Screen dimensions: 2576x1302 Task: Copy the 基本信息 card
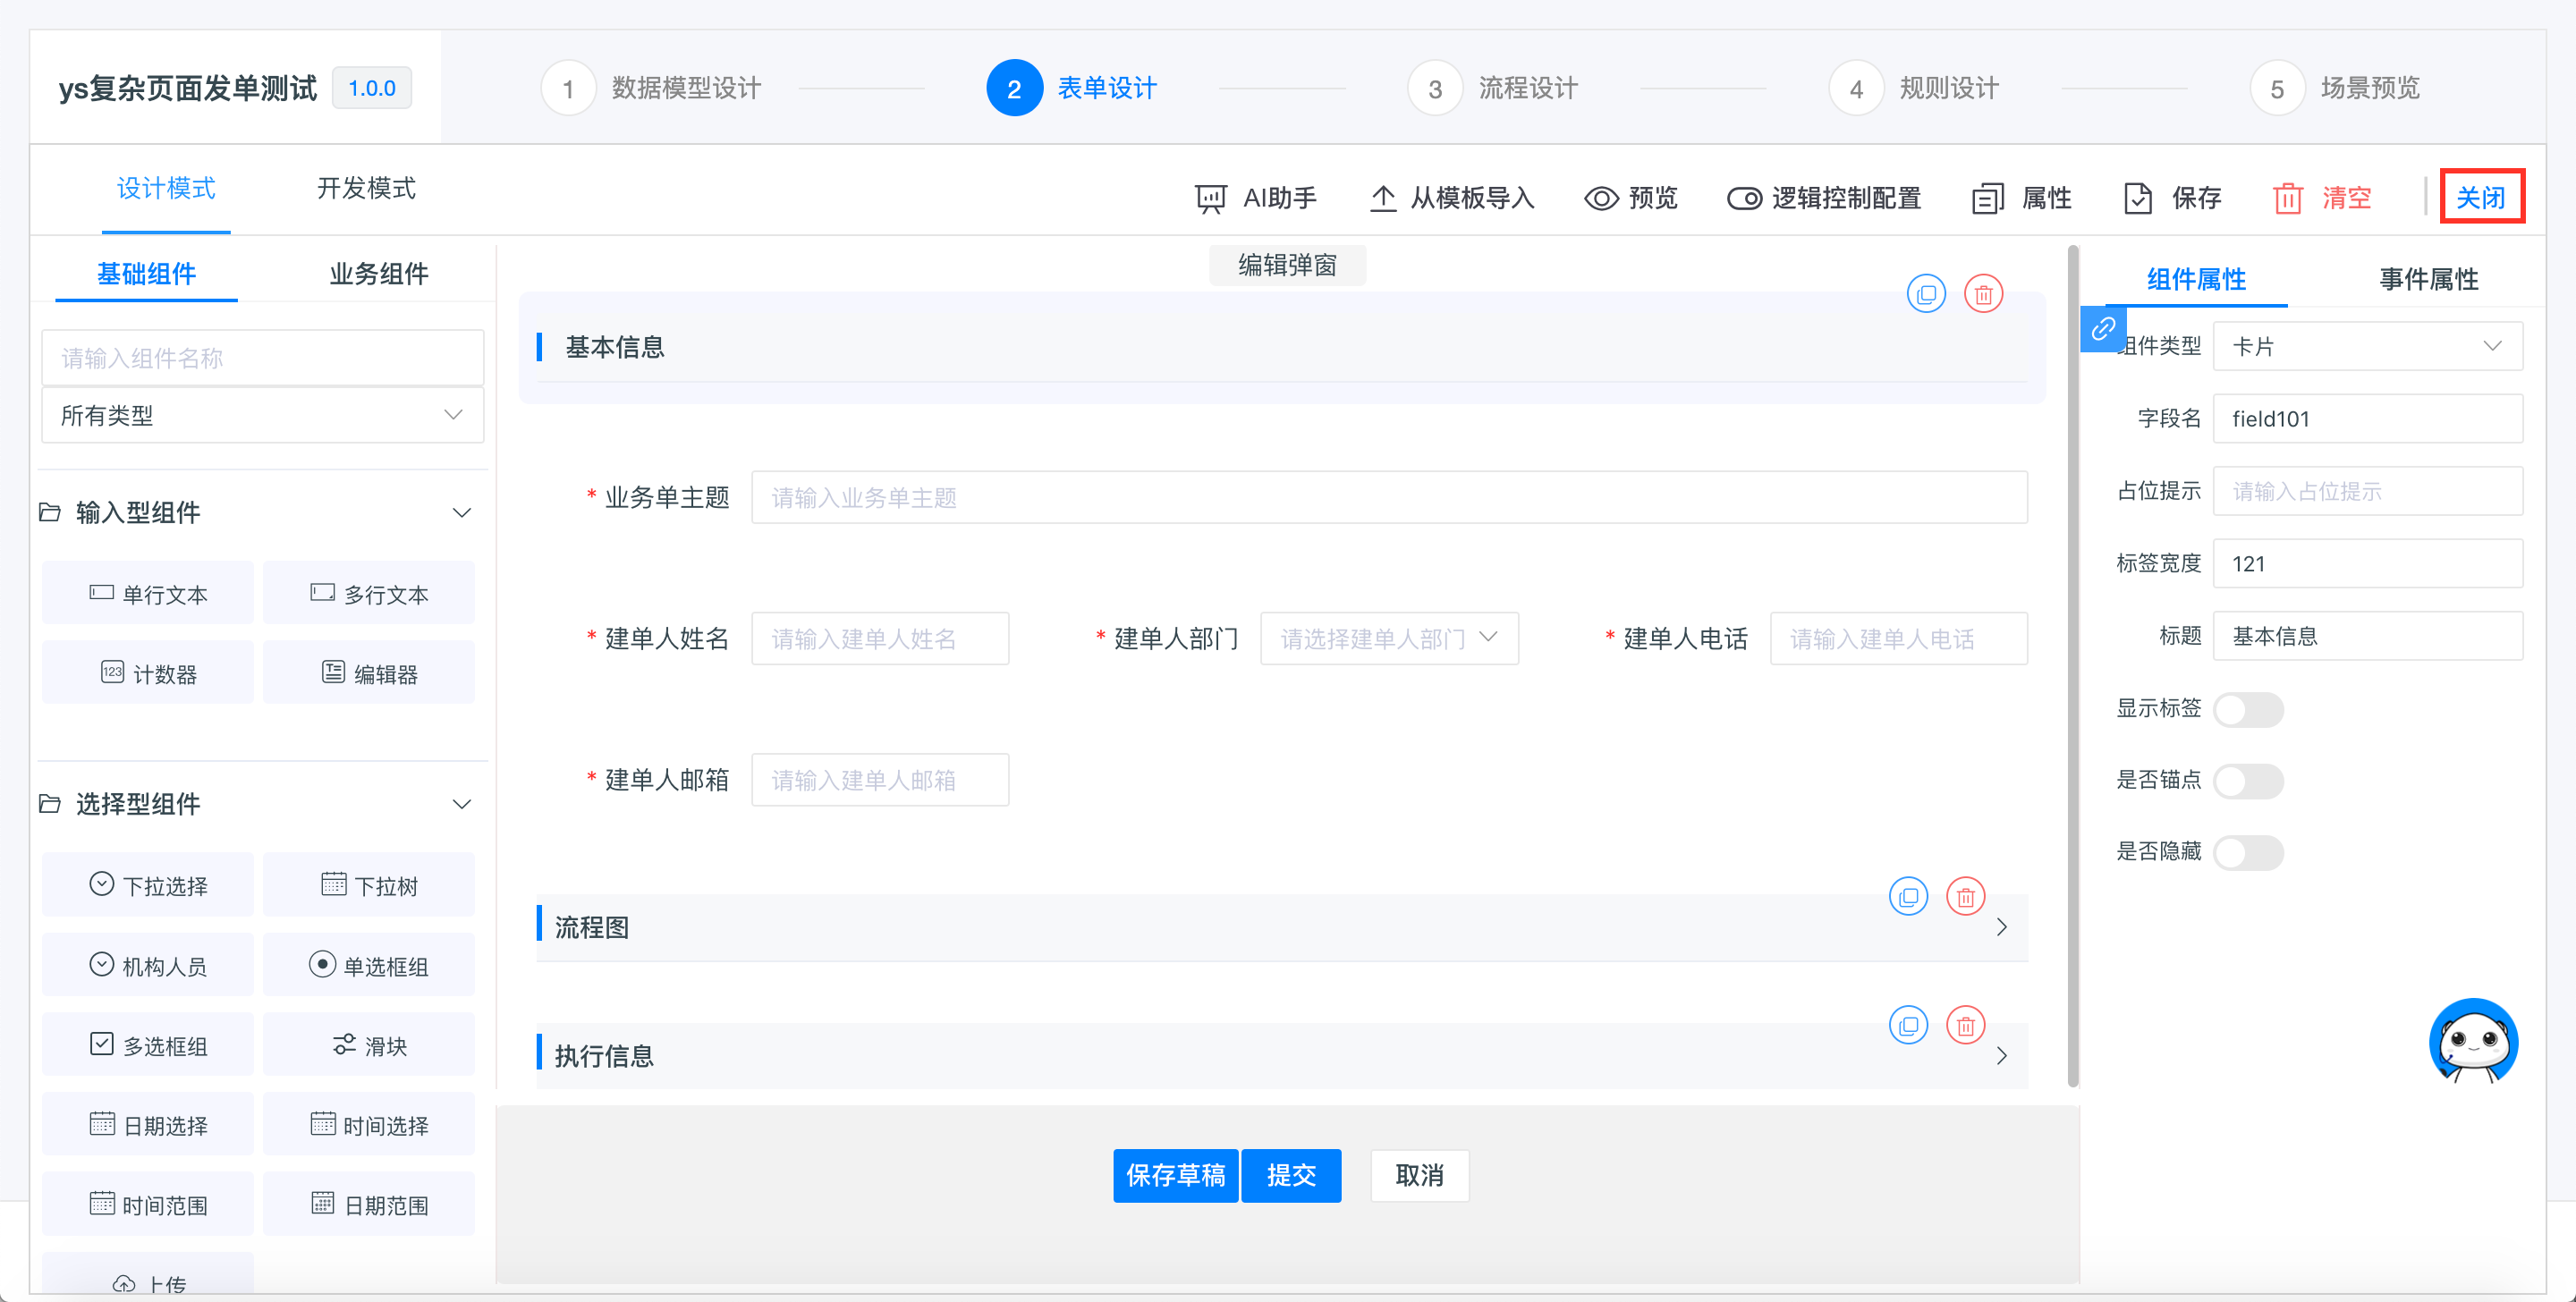(1926, 294)
